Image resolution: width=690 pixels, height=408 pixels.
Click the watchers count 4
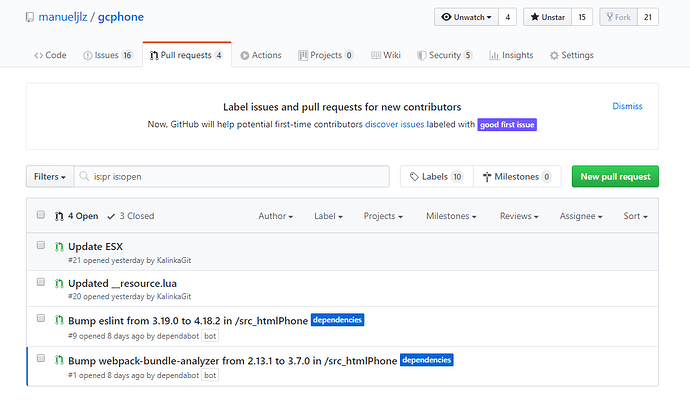click(507, 17)
